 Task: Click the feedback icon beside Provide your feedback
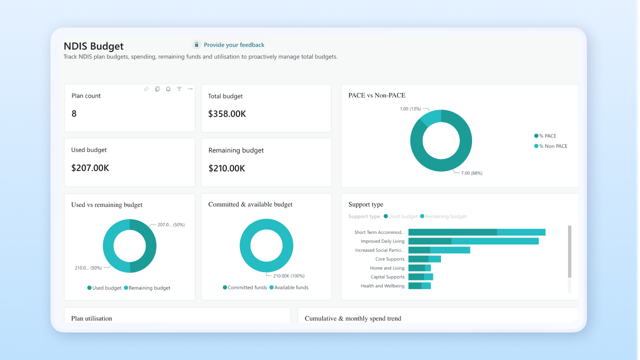point(196,45)
